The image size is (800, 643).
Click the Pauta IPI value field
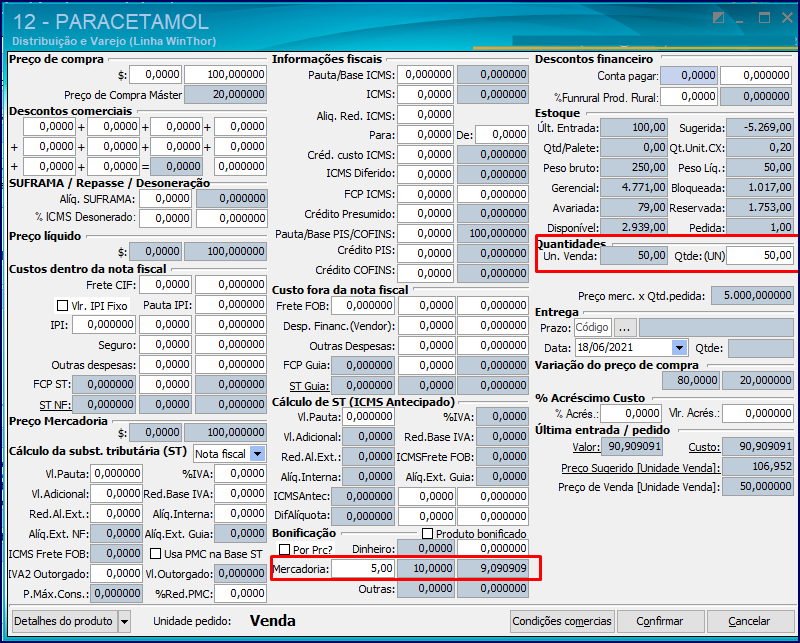[x=231, y=305]
